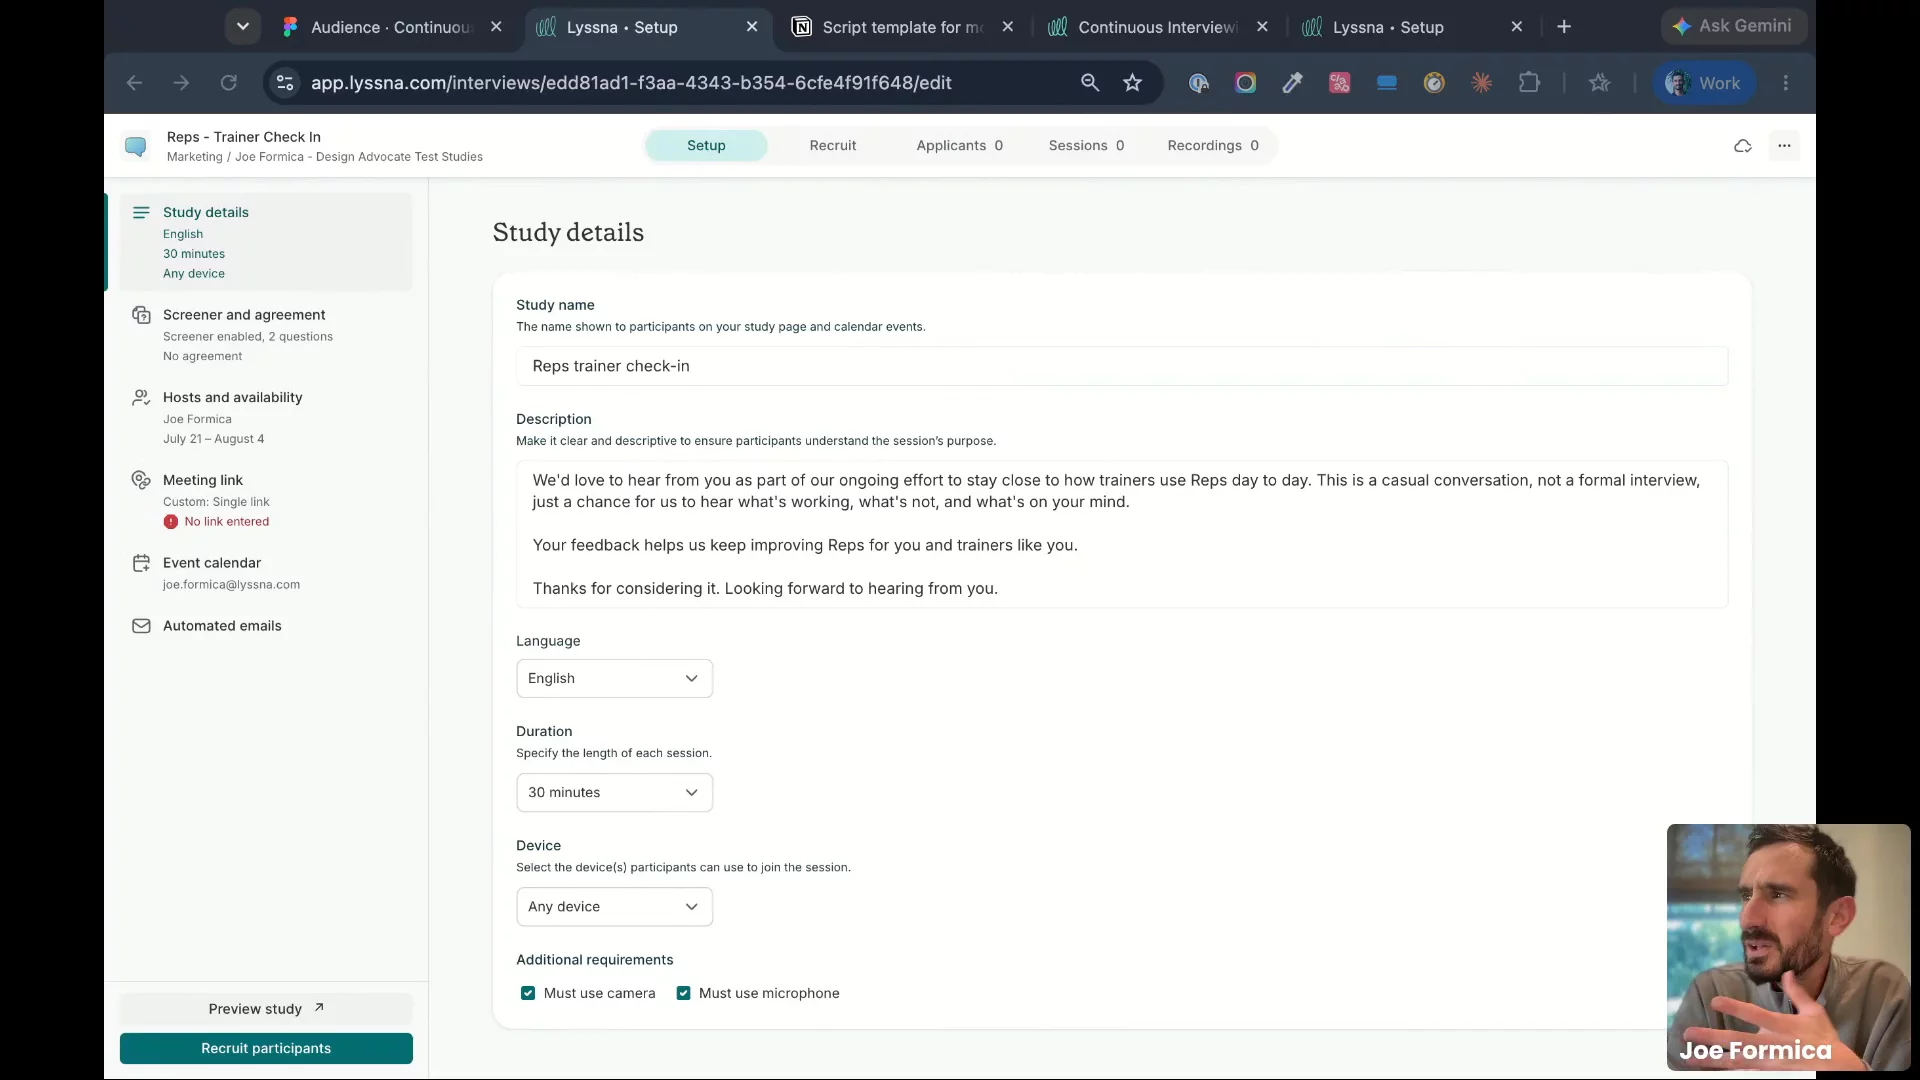Edit the Study name field
Viewport: 1920px width, 1080px height.
(x=1121, y=366)
